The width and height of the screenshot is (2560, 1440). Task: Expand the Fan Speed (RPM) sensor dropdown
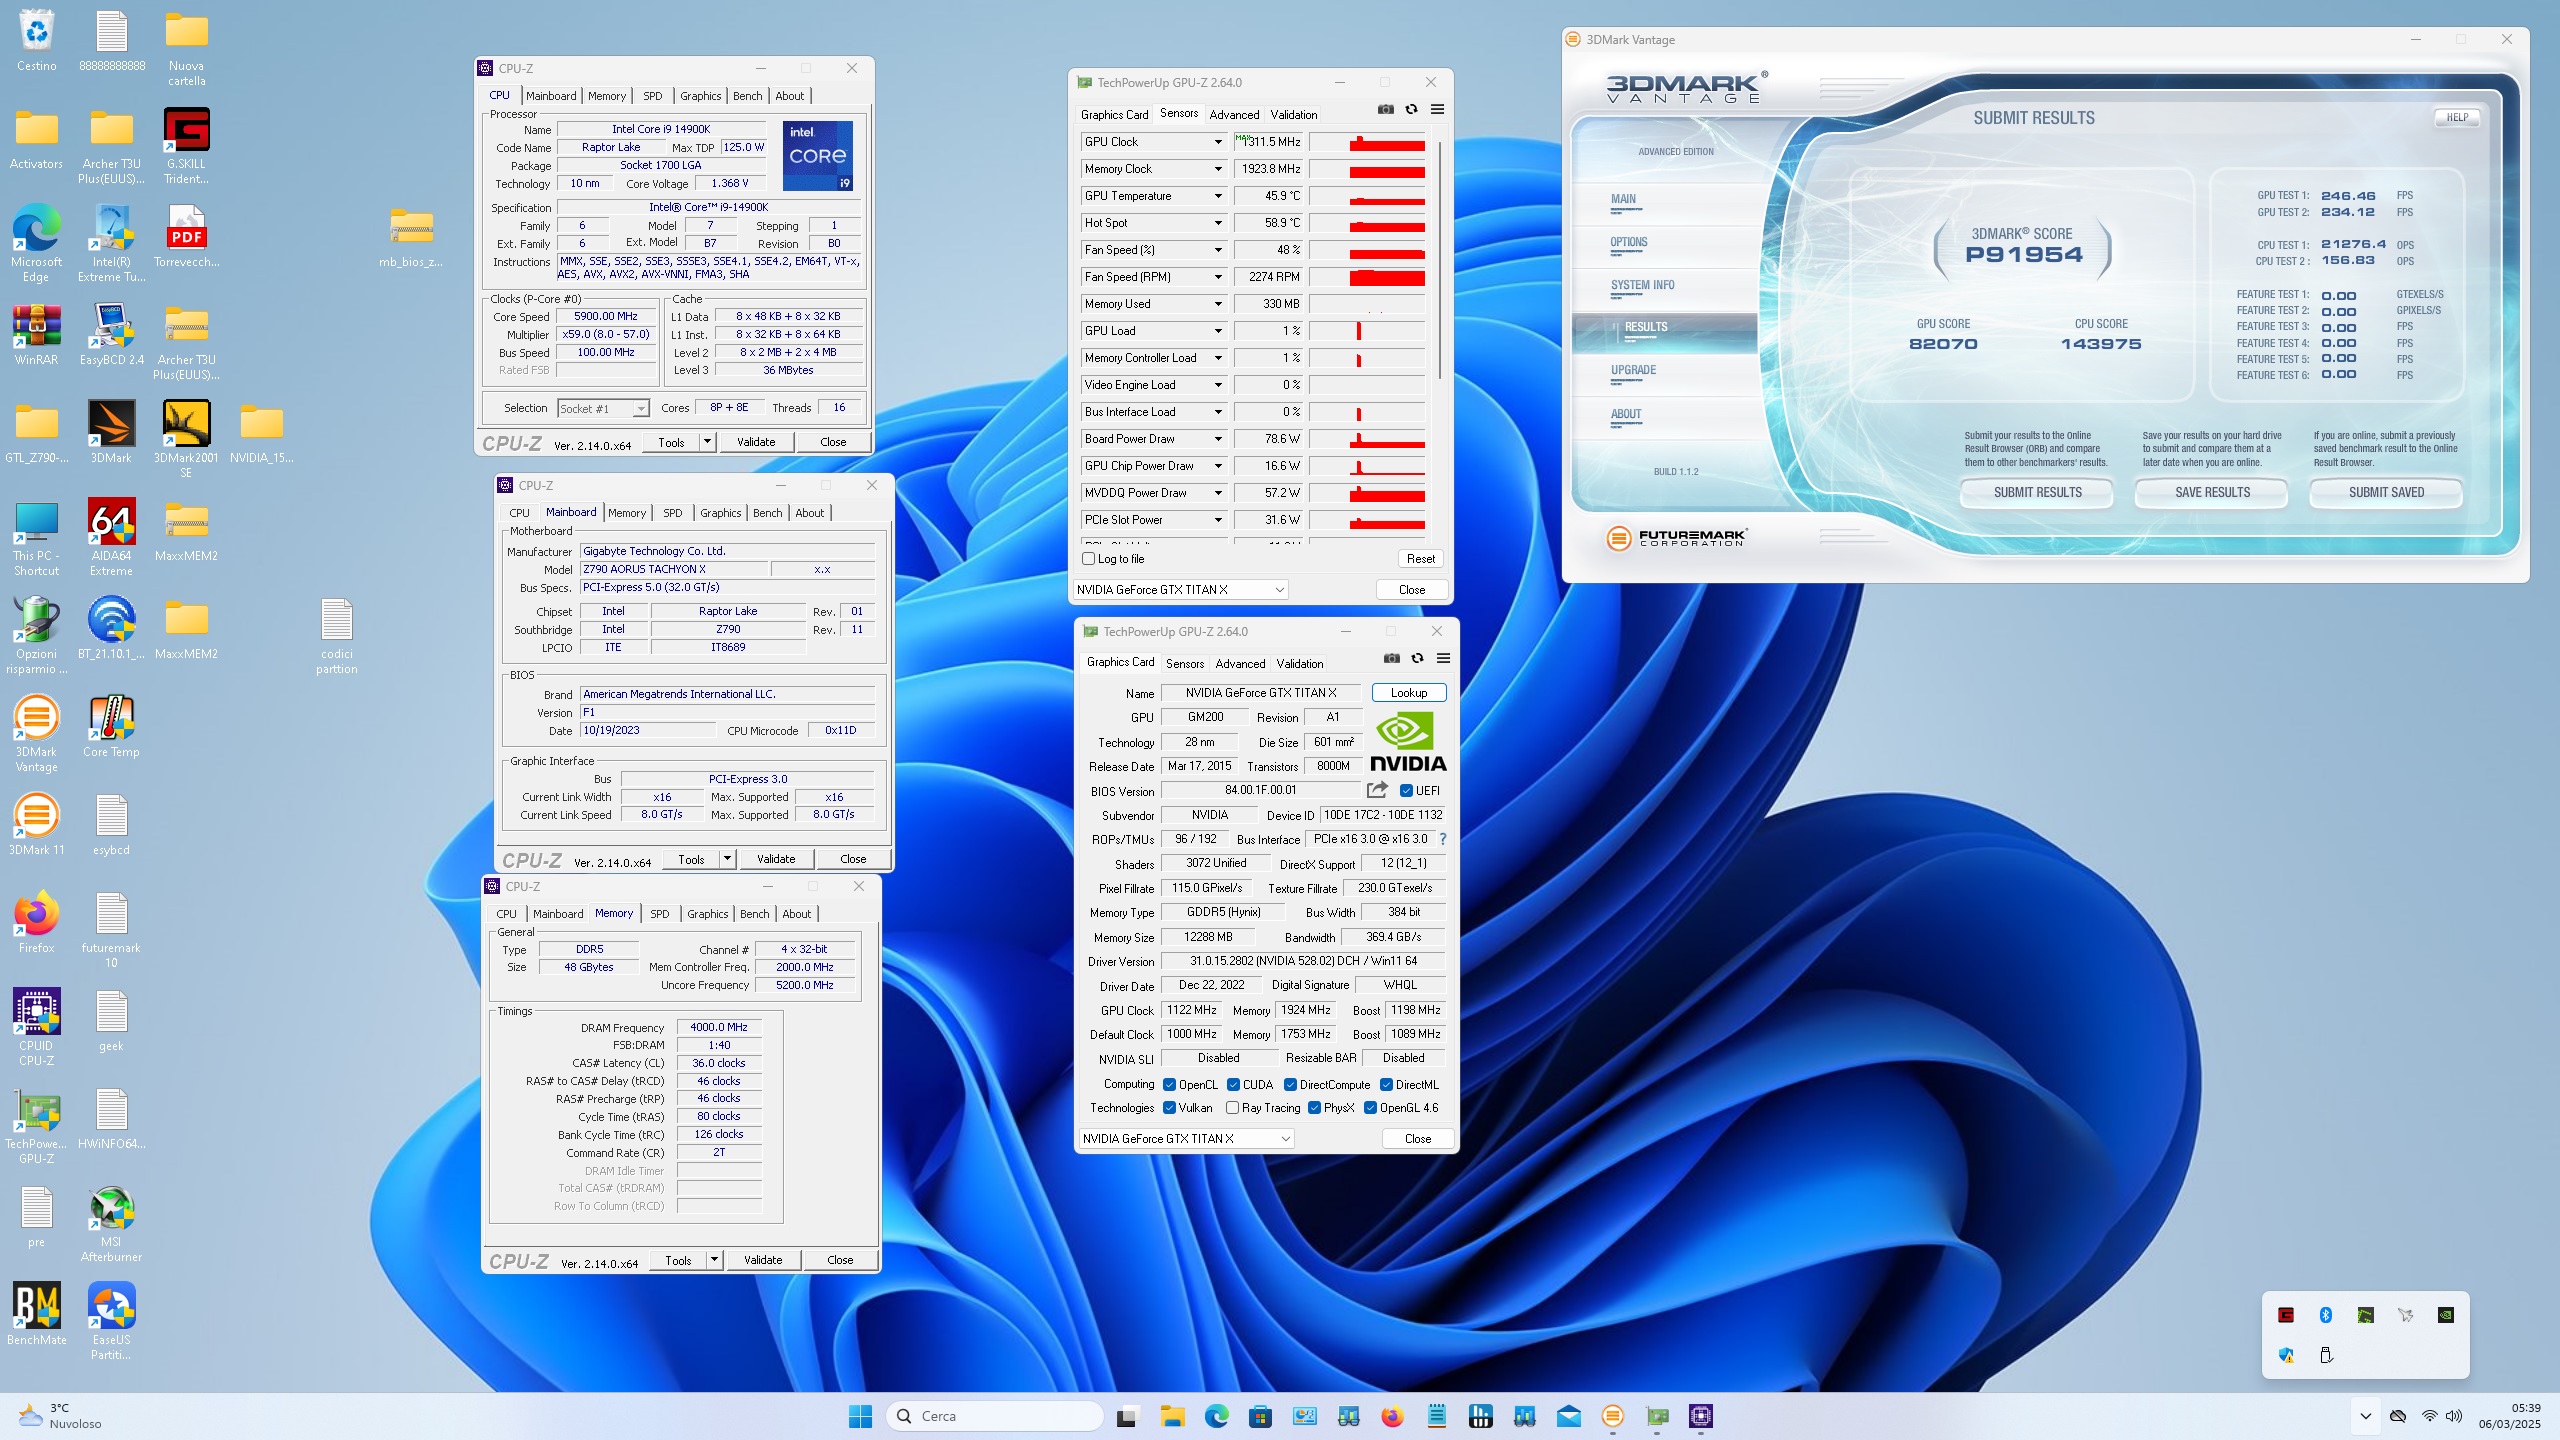(1218, 277)
